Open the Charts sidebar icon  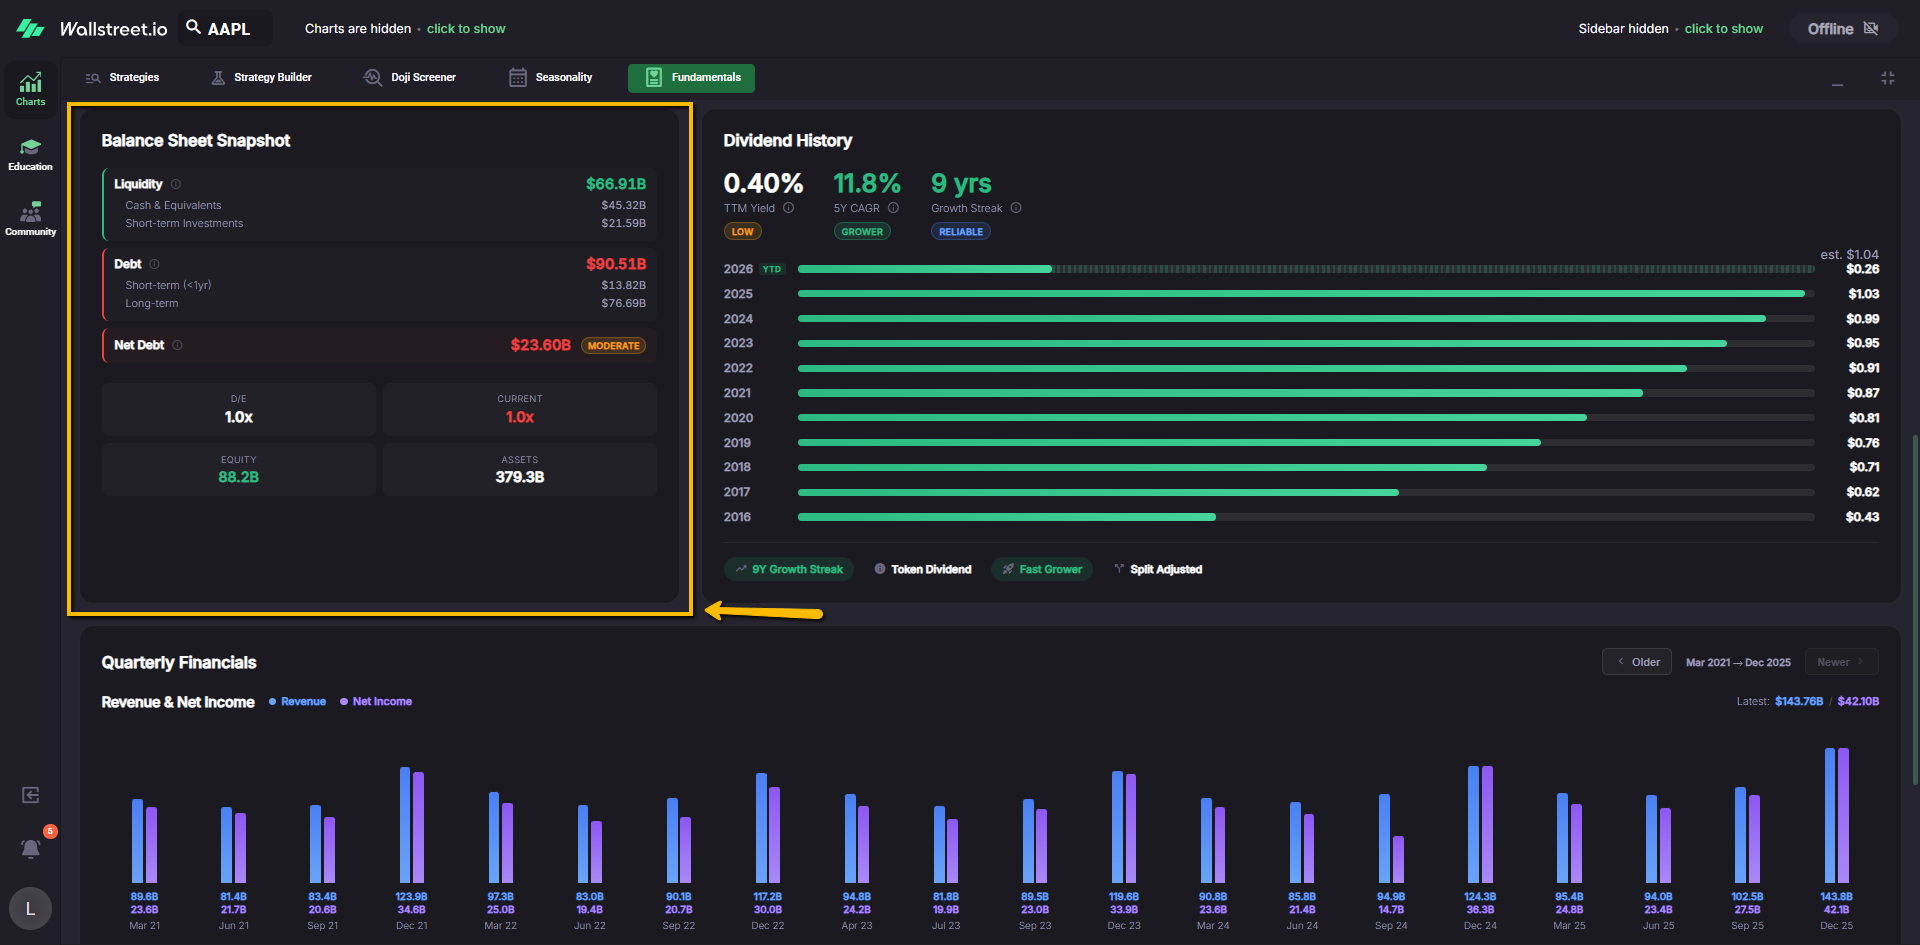click(30, 88)
